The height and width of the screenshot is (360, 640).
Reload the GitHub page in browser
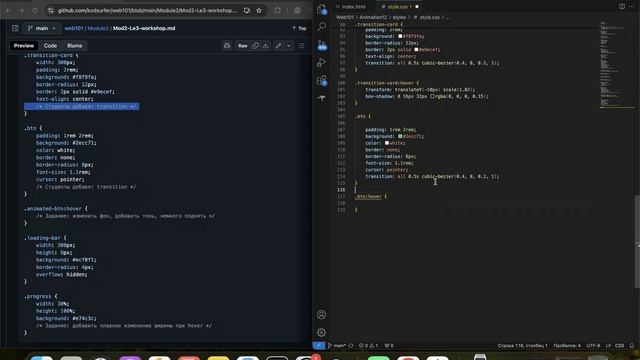point(35,11)
